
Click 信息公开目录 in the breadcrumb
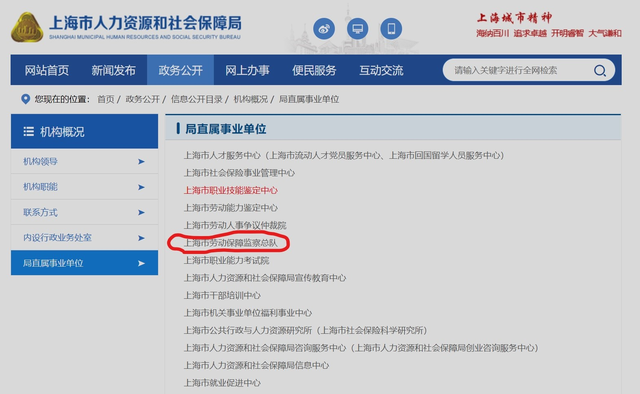(x=197, y=99)
